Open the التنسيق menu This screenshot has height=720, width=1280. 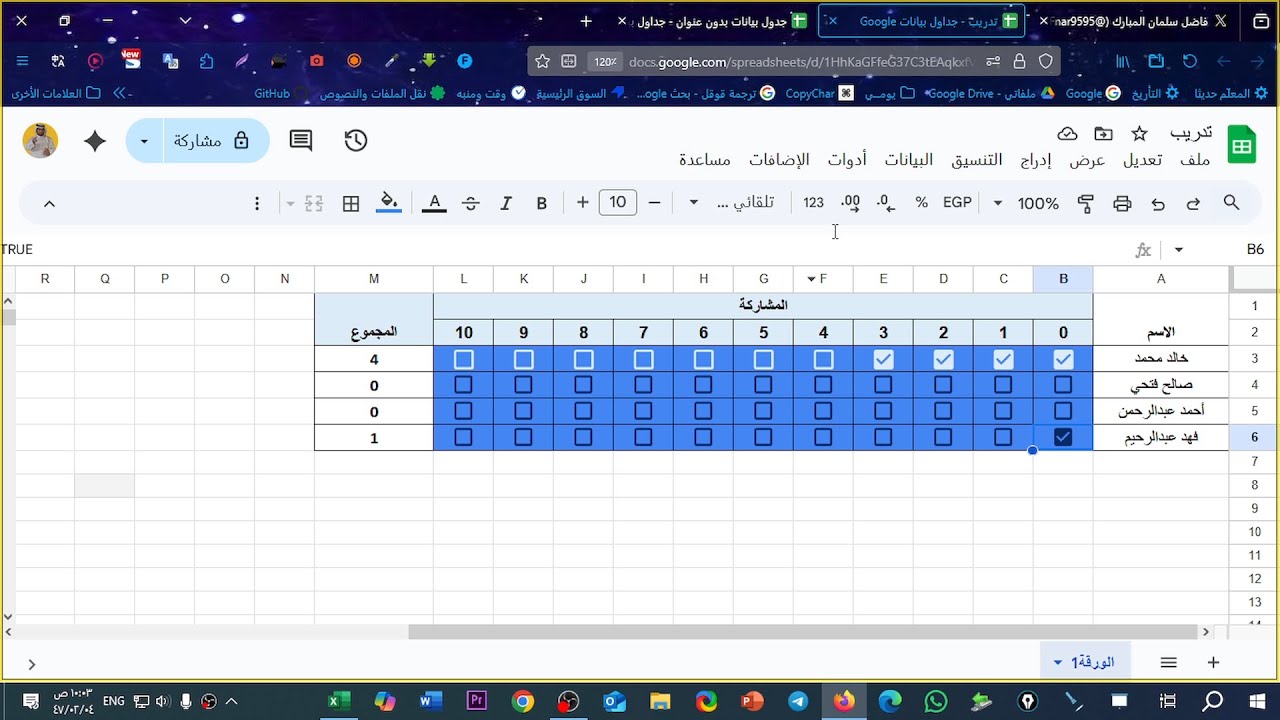point(977,160)
